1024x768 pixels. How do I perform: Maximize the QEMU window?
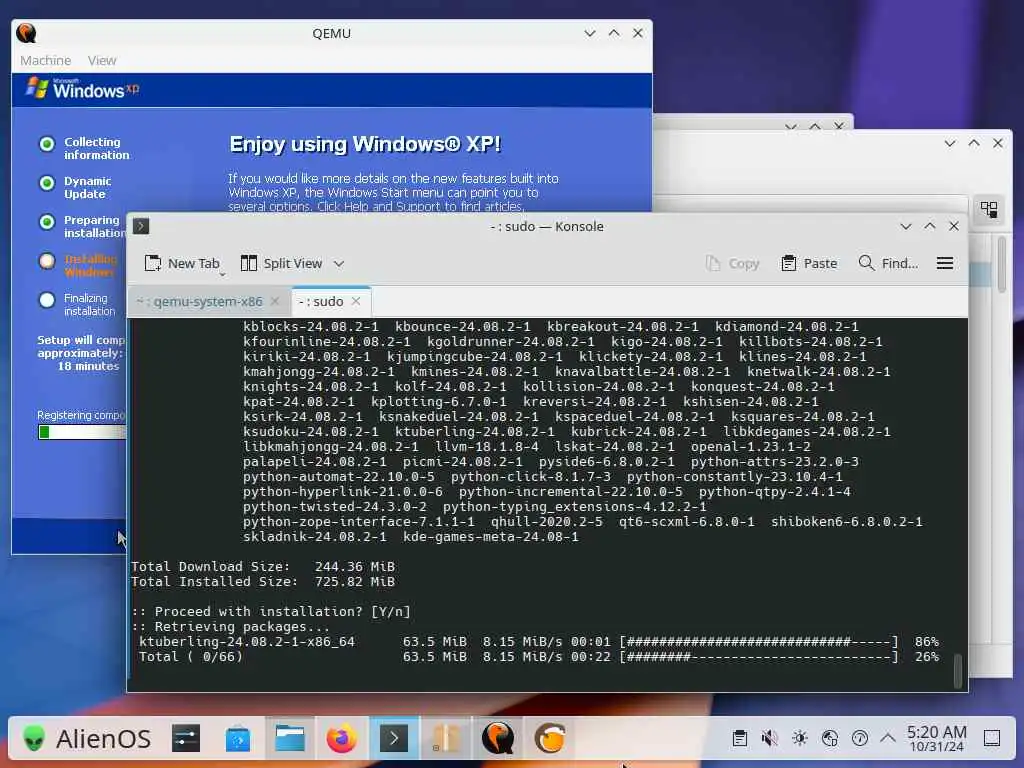[614, 33]
